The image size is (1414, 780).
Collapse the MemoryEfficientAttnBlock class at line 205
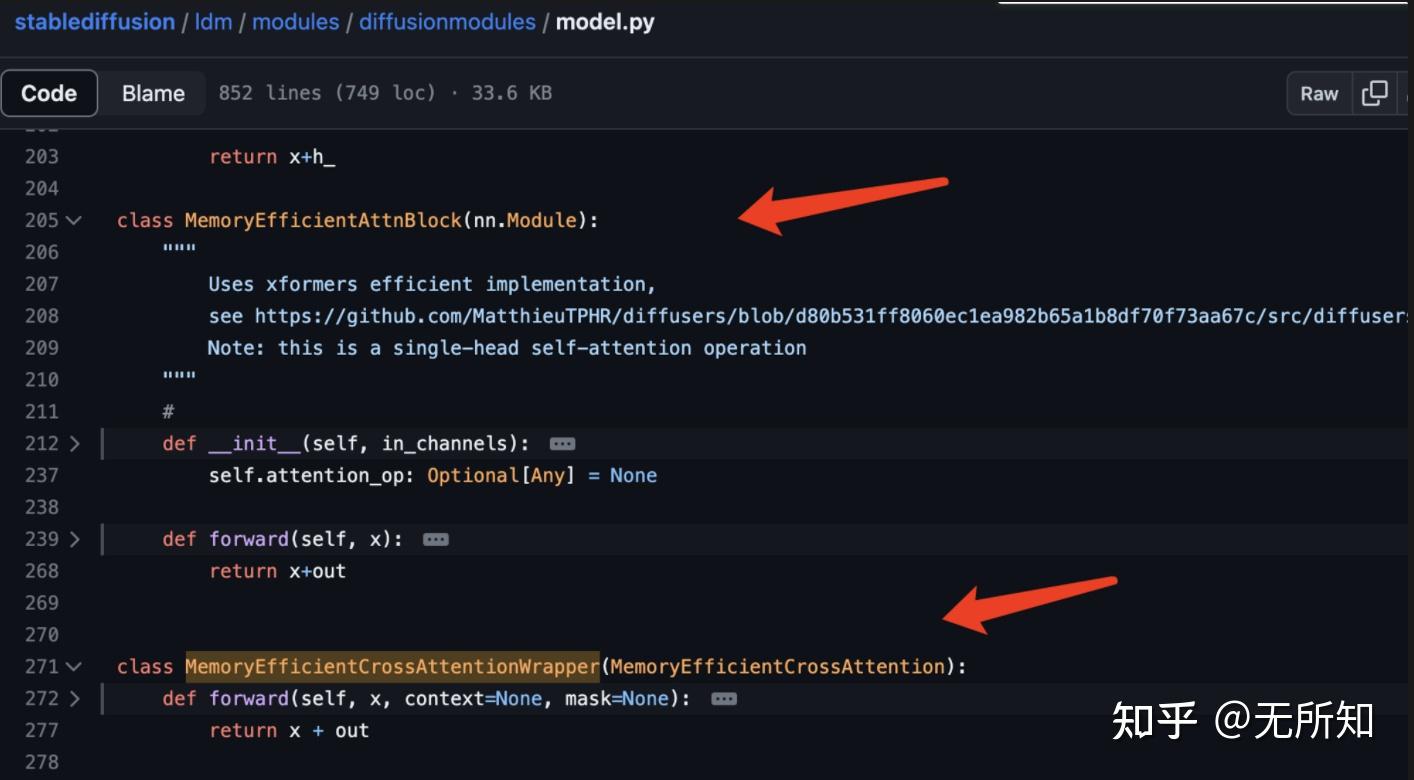[74, 220]
